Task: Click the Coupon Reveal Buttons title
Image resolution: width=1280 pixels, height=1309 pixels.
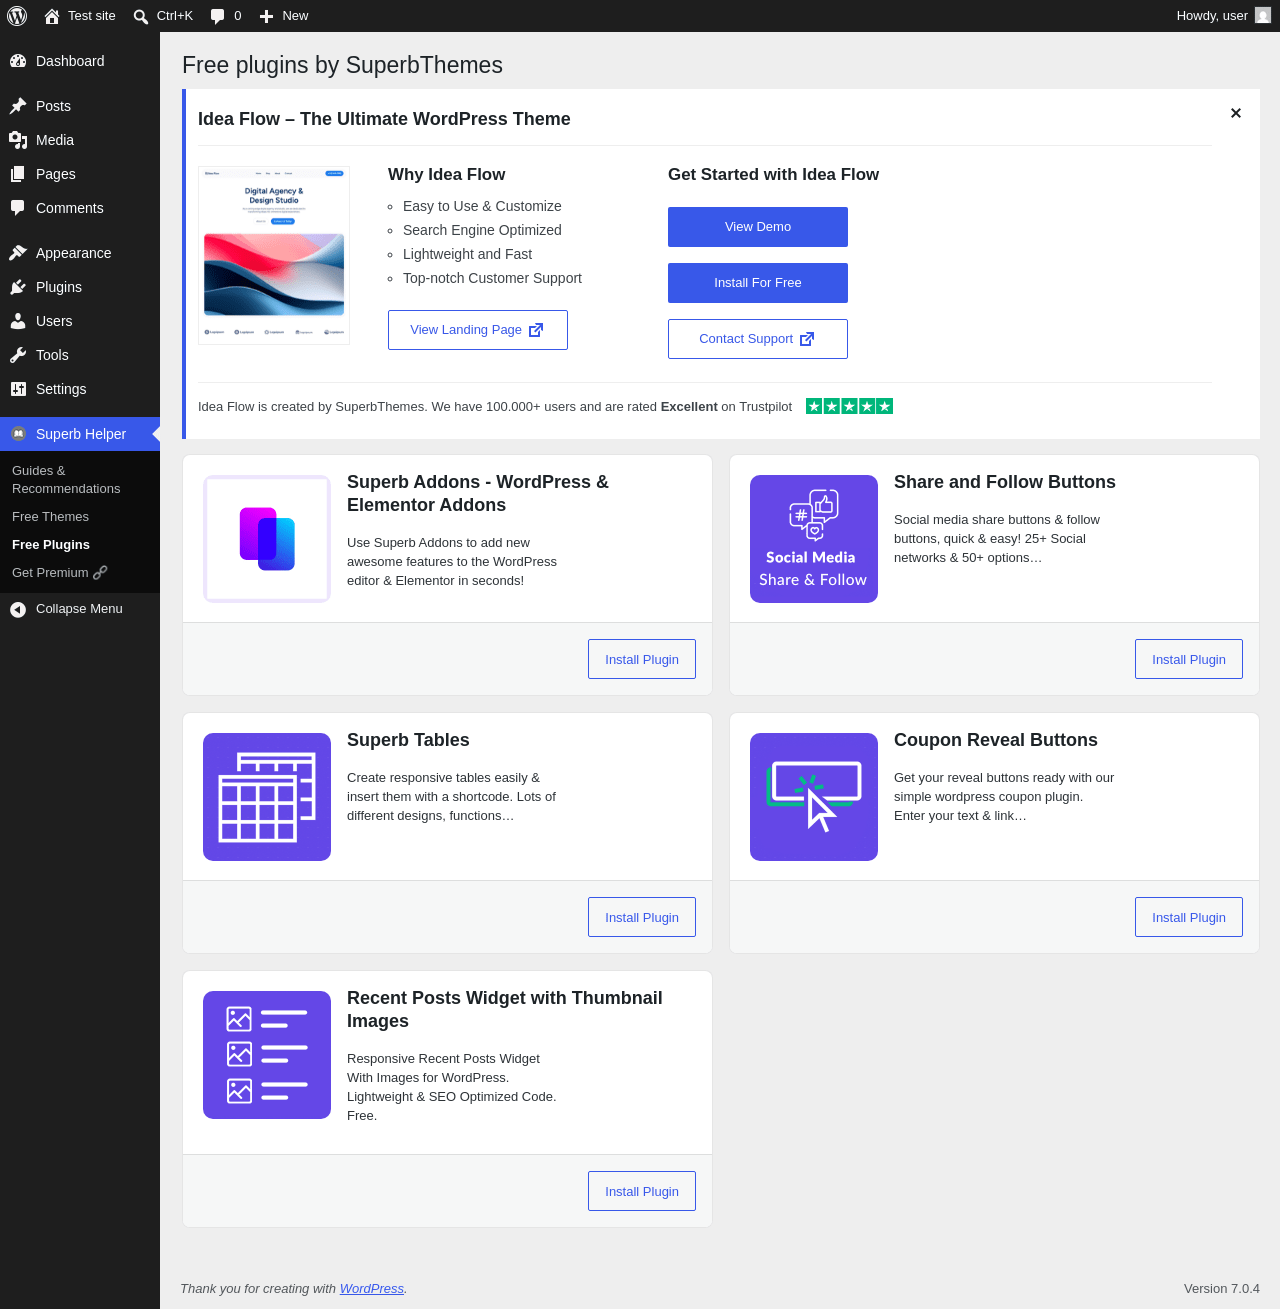Action: click(996, 740)
